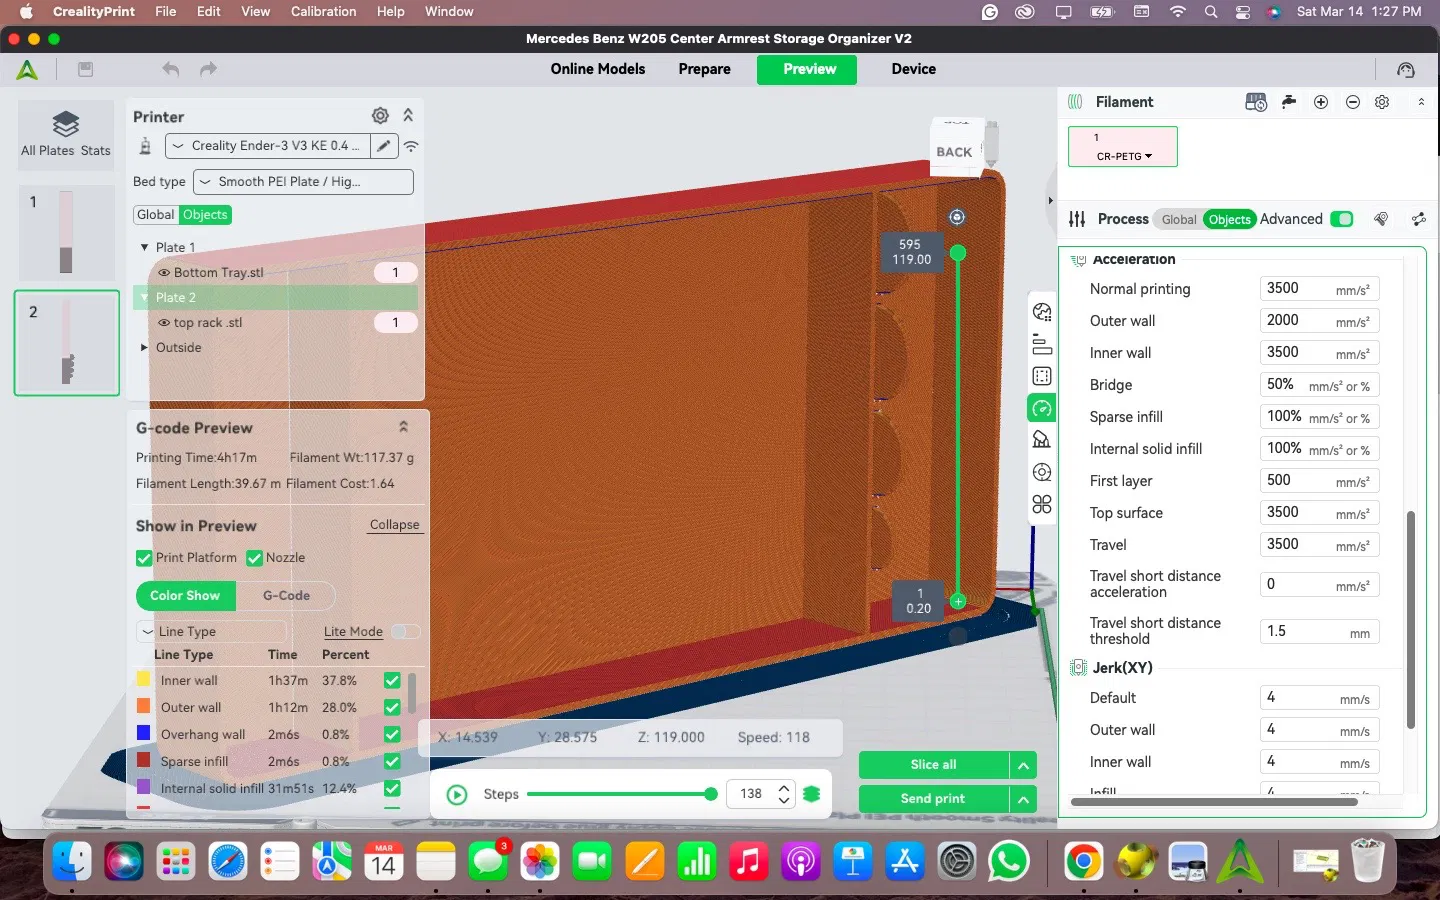Uncheck the Inner wall line type checkbox
This screenshot has height=900, width=1440.
[392, 681]
